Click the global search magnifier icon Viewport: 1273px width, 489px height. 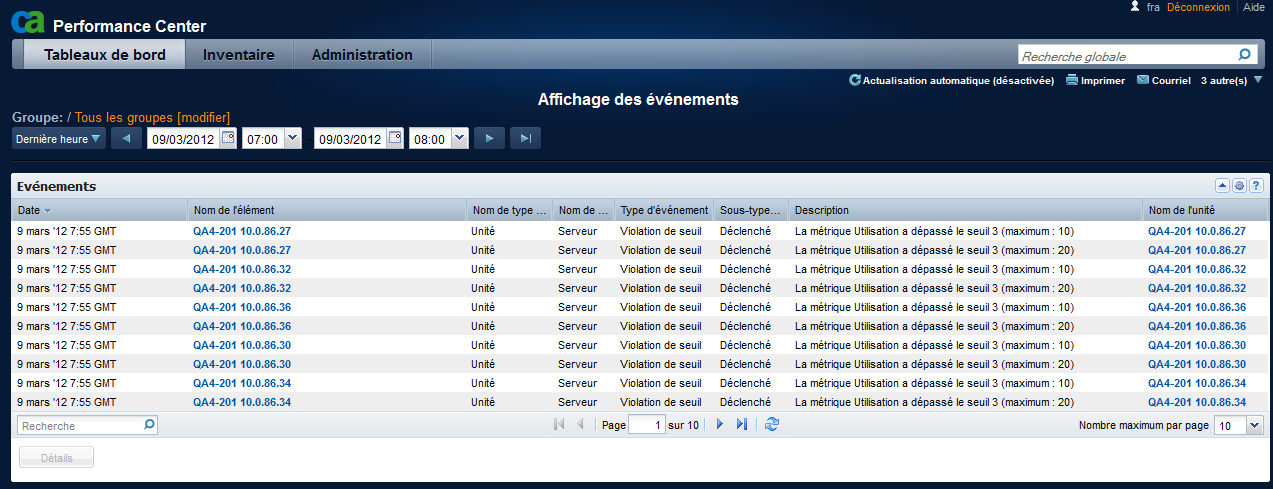pyautogui.click(x=1244, y=56)
